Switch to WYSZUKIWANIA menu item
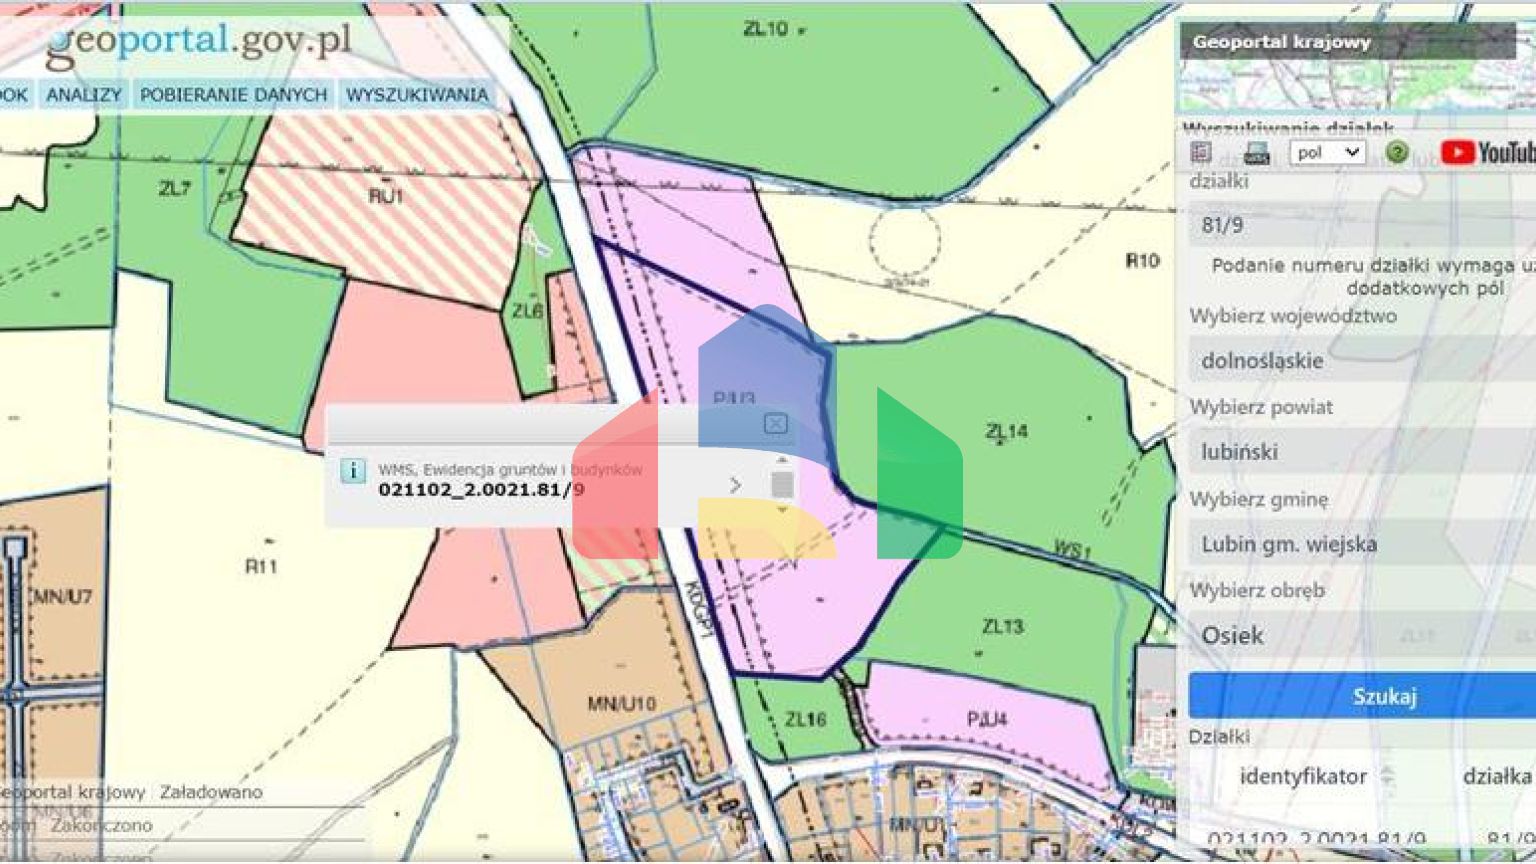Screen dimensions: 1536x864 coord(417,94)
